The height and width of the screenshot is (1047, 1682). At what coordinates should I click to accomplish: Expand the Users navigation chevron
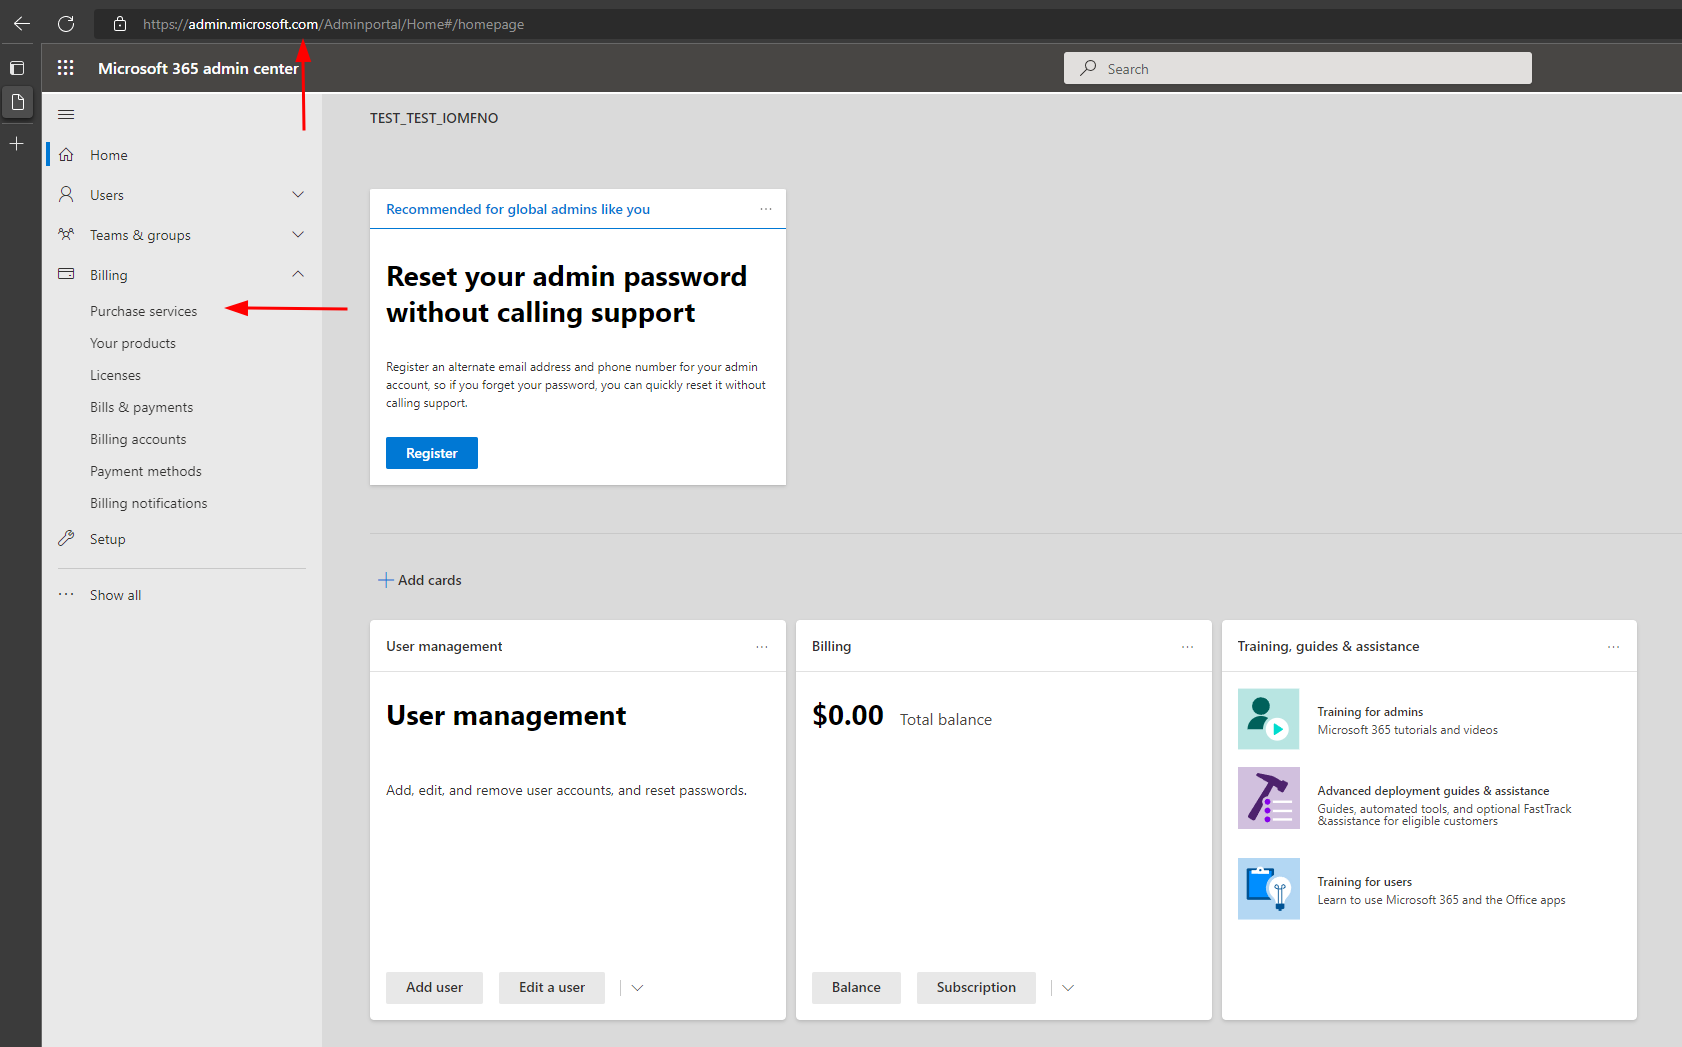(298, 194)
